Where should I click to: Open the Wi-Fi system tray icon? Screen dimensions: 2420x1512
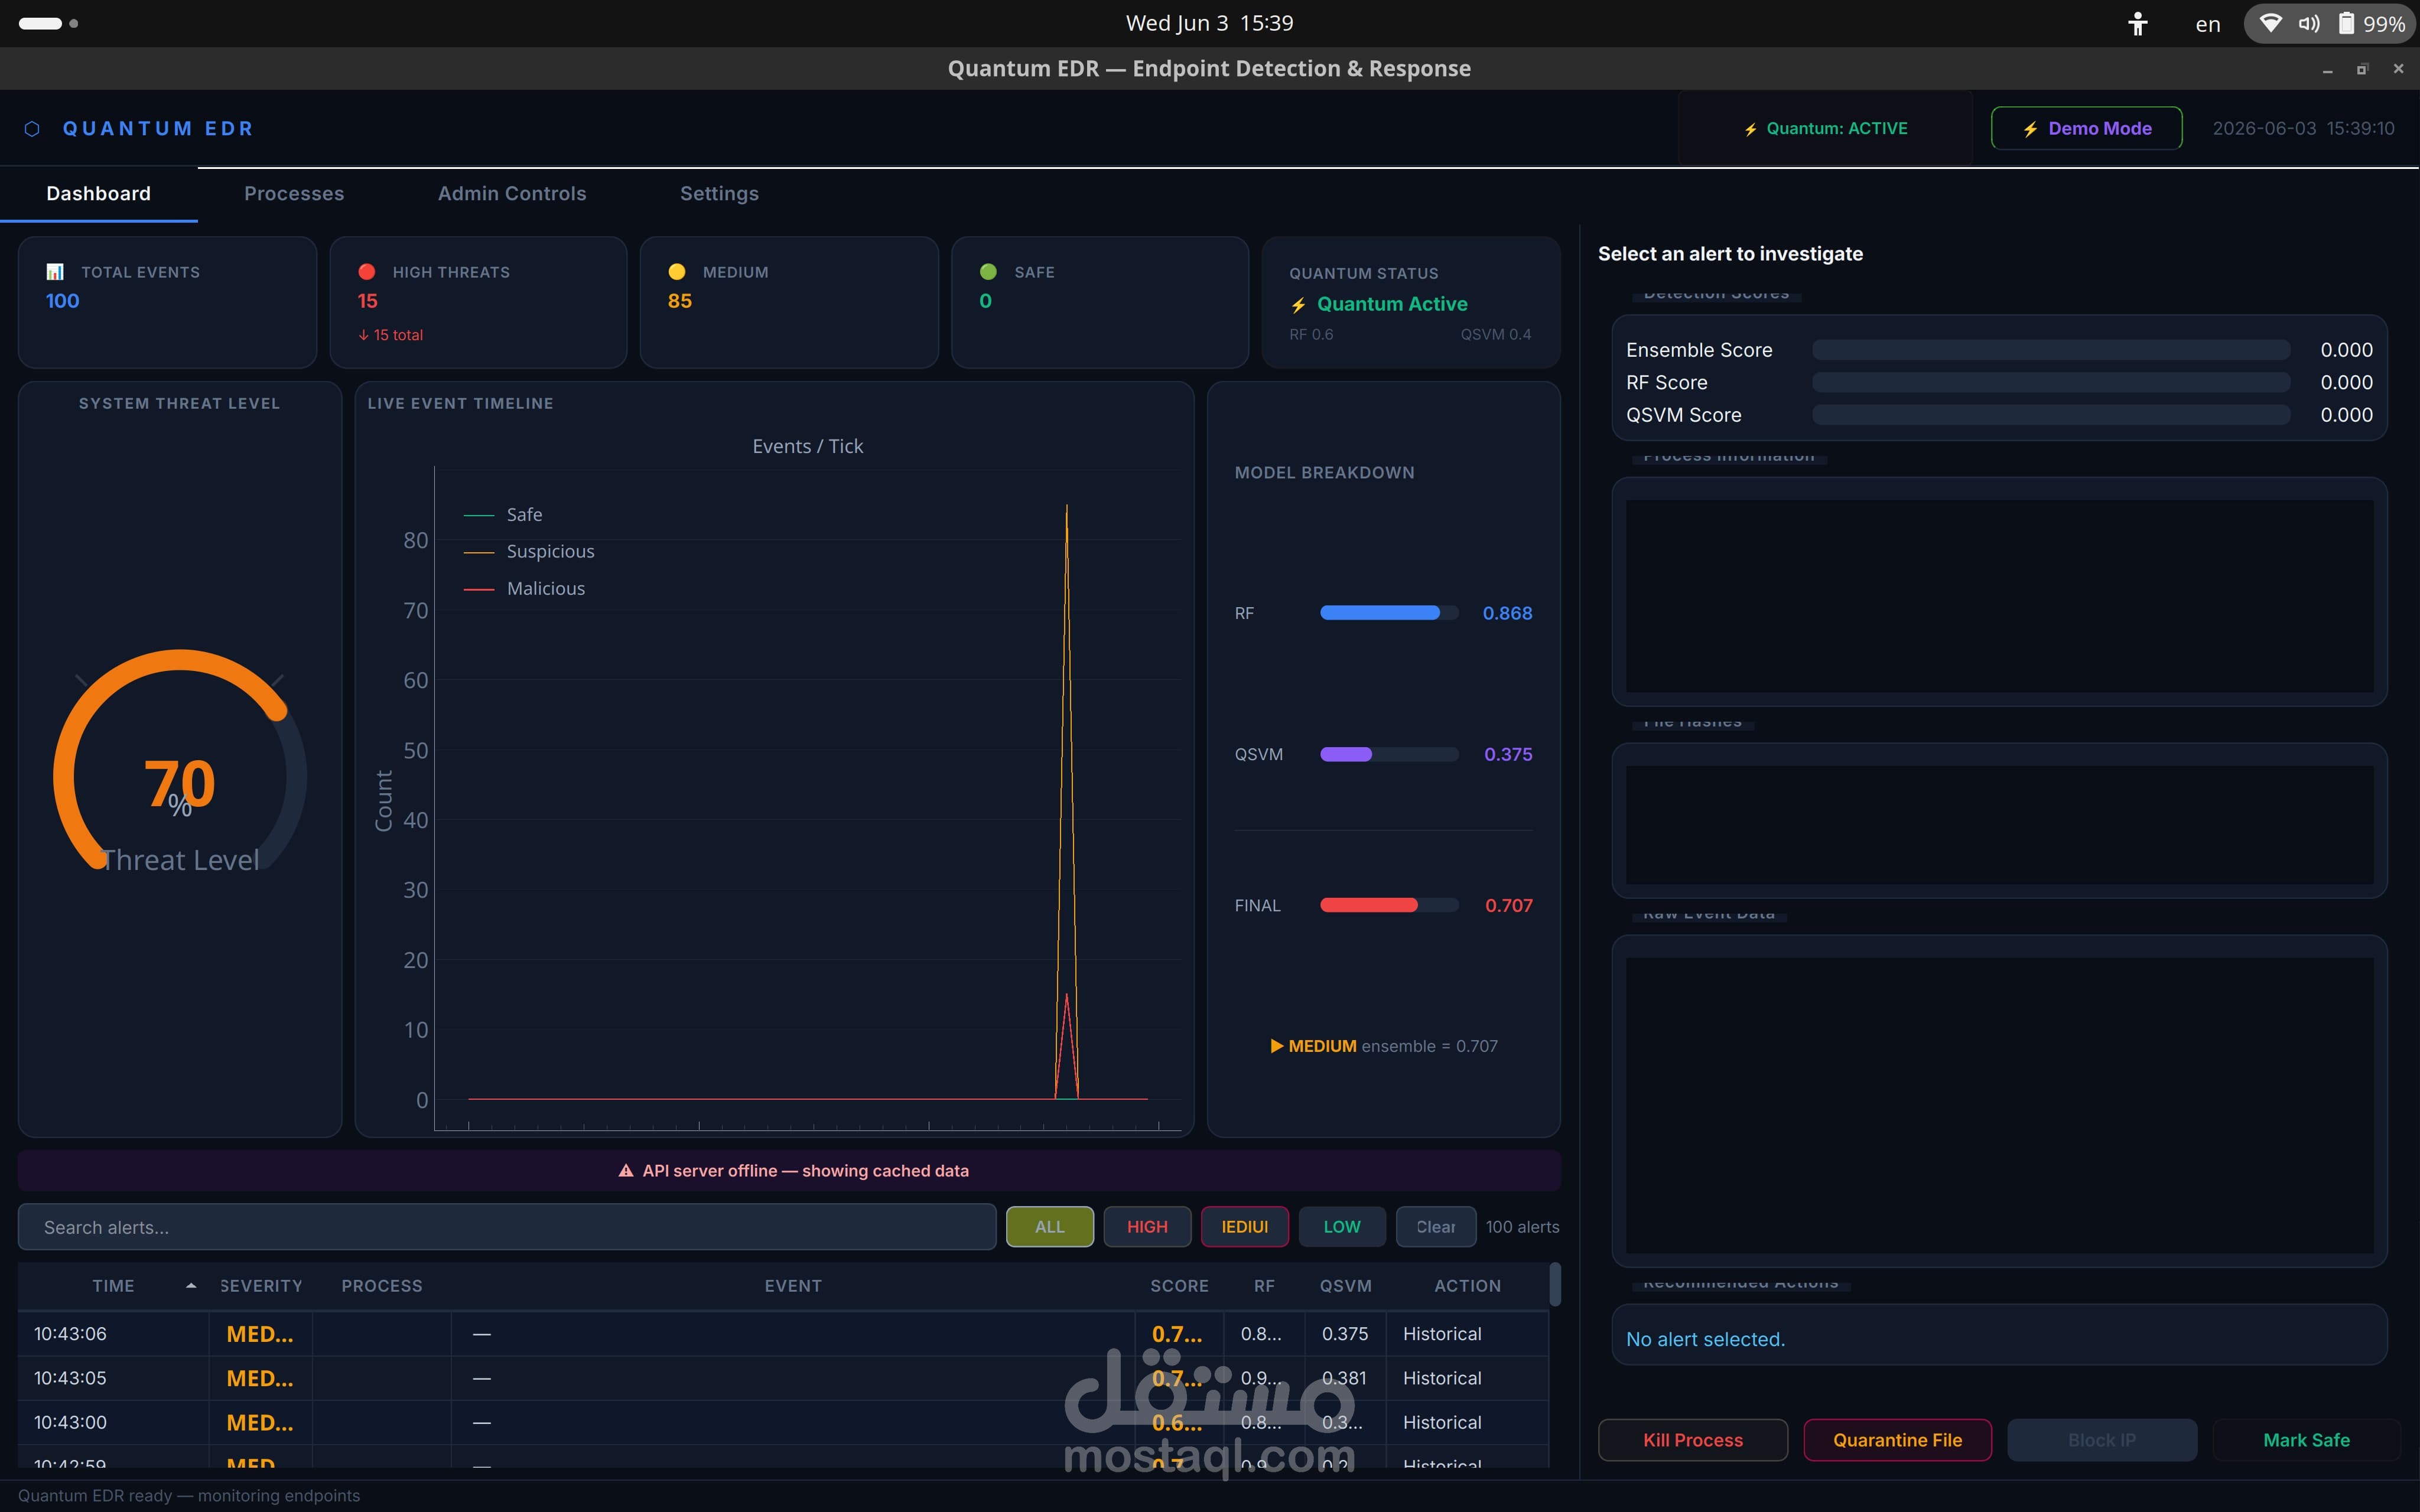pos(2271,23)
